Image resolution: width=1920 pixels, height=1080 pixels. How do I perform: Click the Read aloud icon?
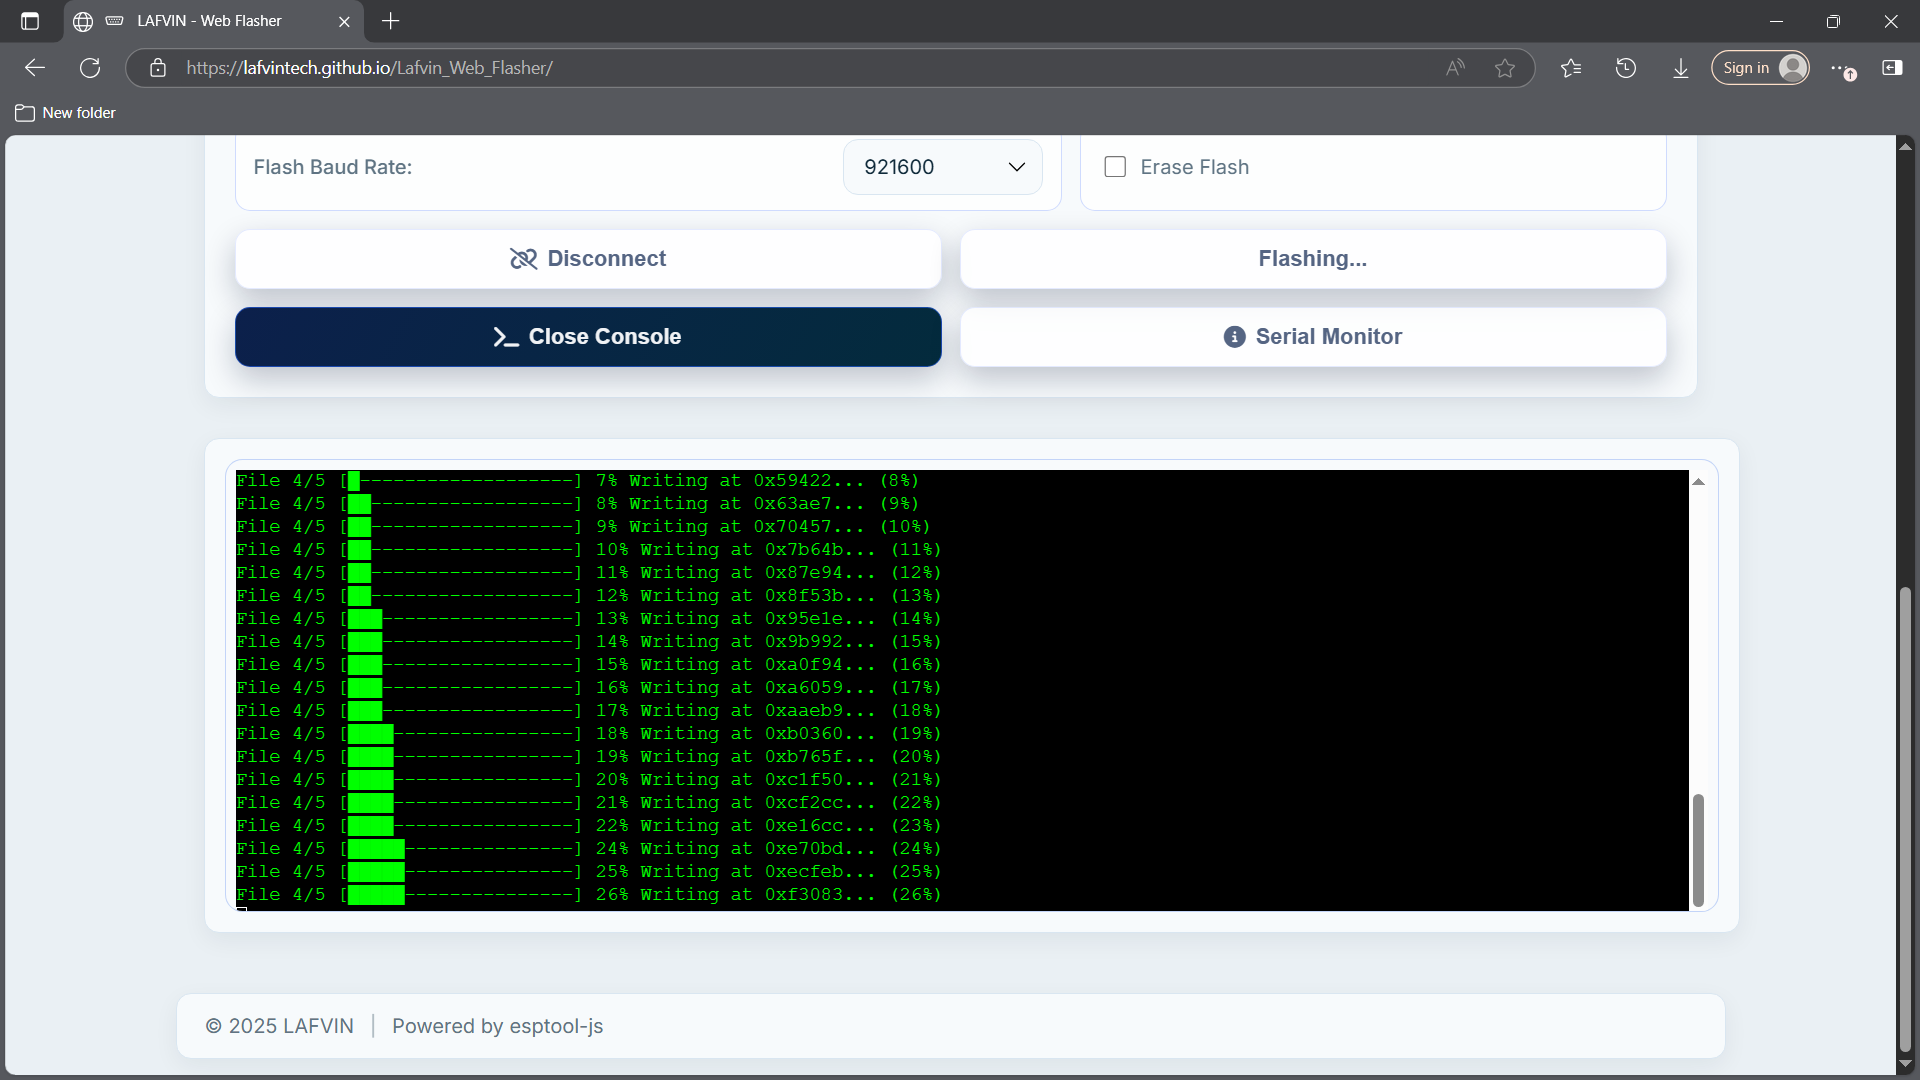click(1455, 68)
